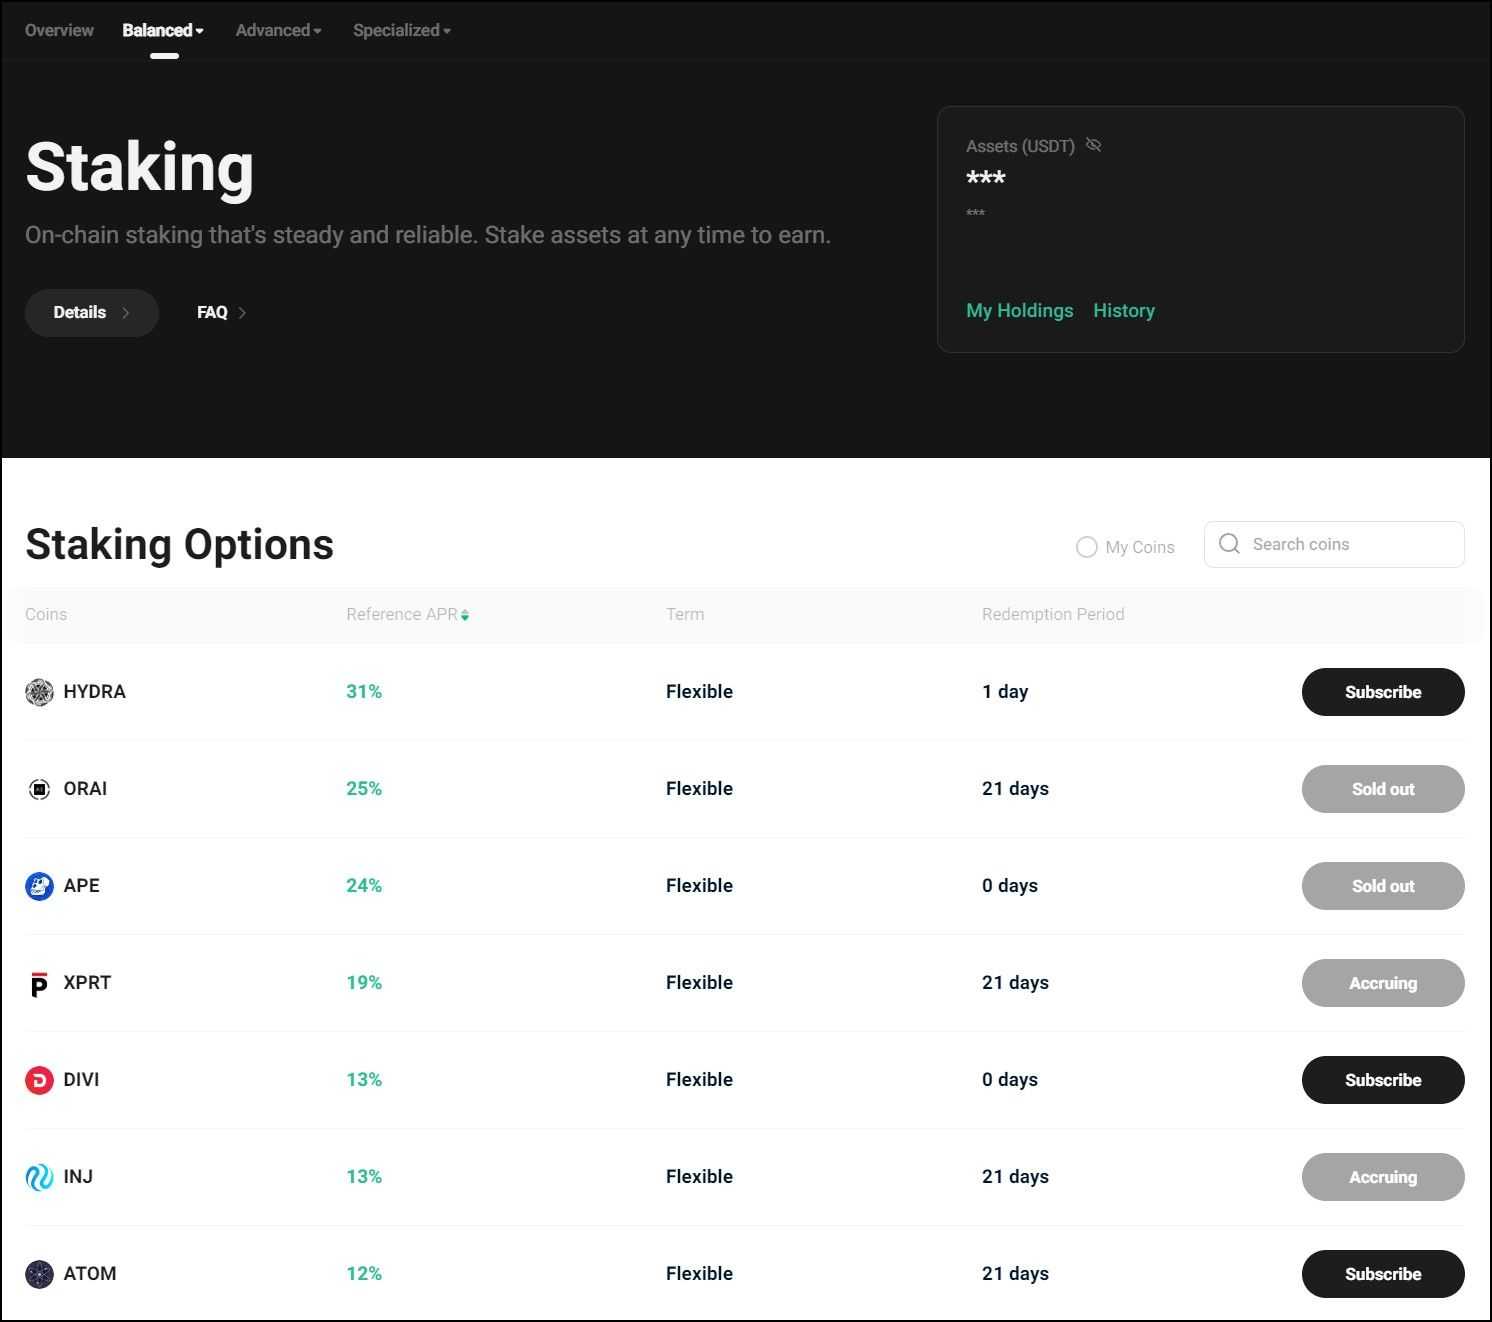The width and height of the screenshot is (1492, 1322).
Task: Switch to the Overview tab
Action: (x=58, y=30)
